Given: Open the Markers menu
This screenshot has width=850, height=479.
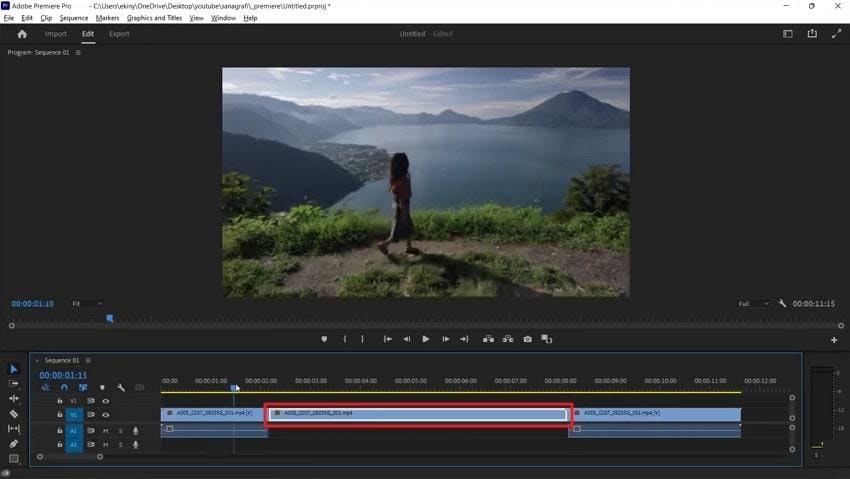Looking at the screenshot, I should click(x=107, y=18).
